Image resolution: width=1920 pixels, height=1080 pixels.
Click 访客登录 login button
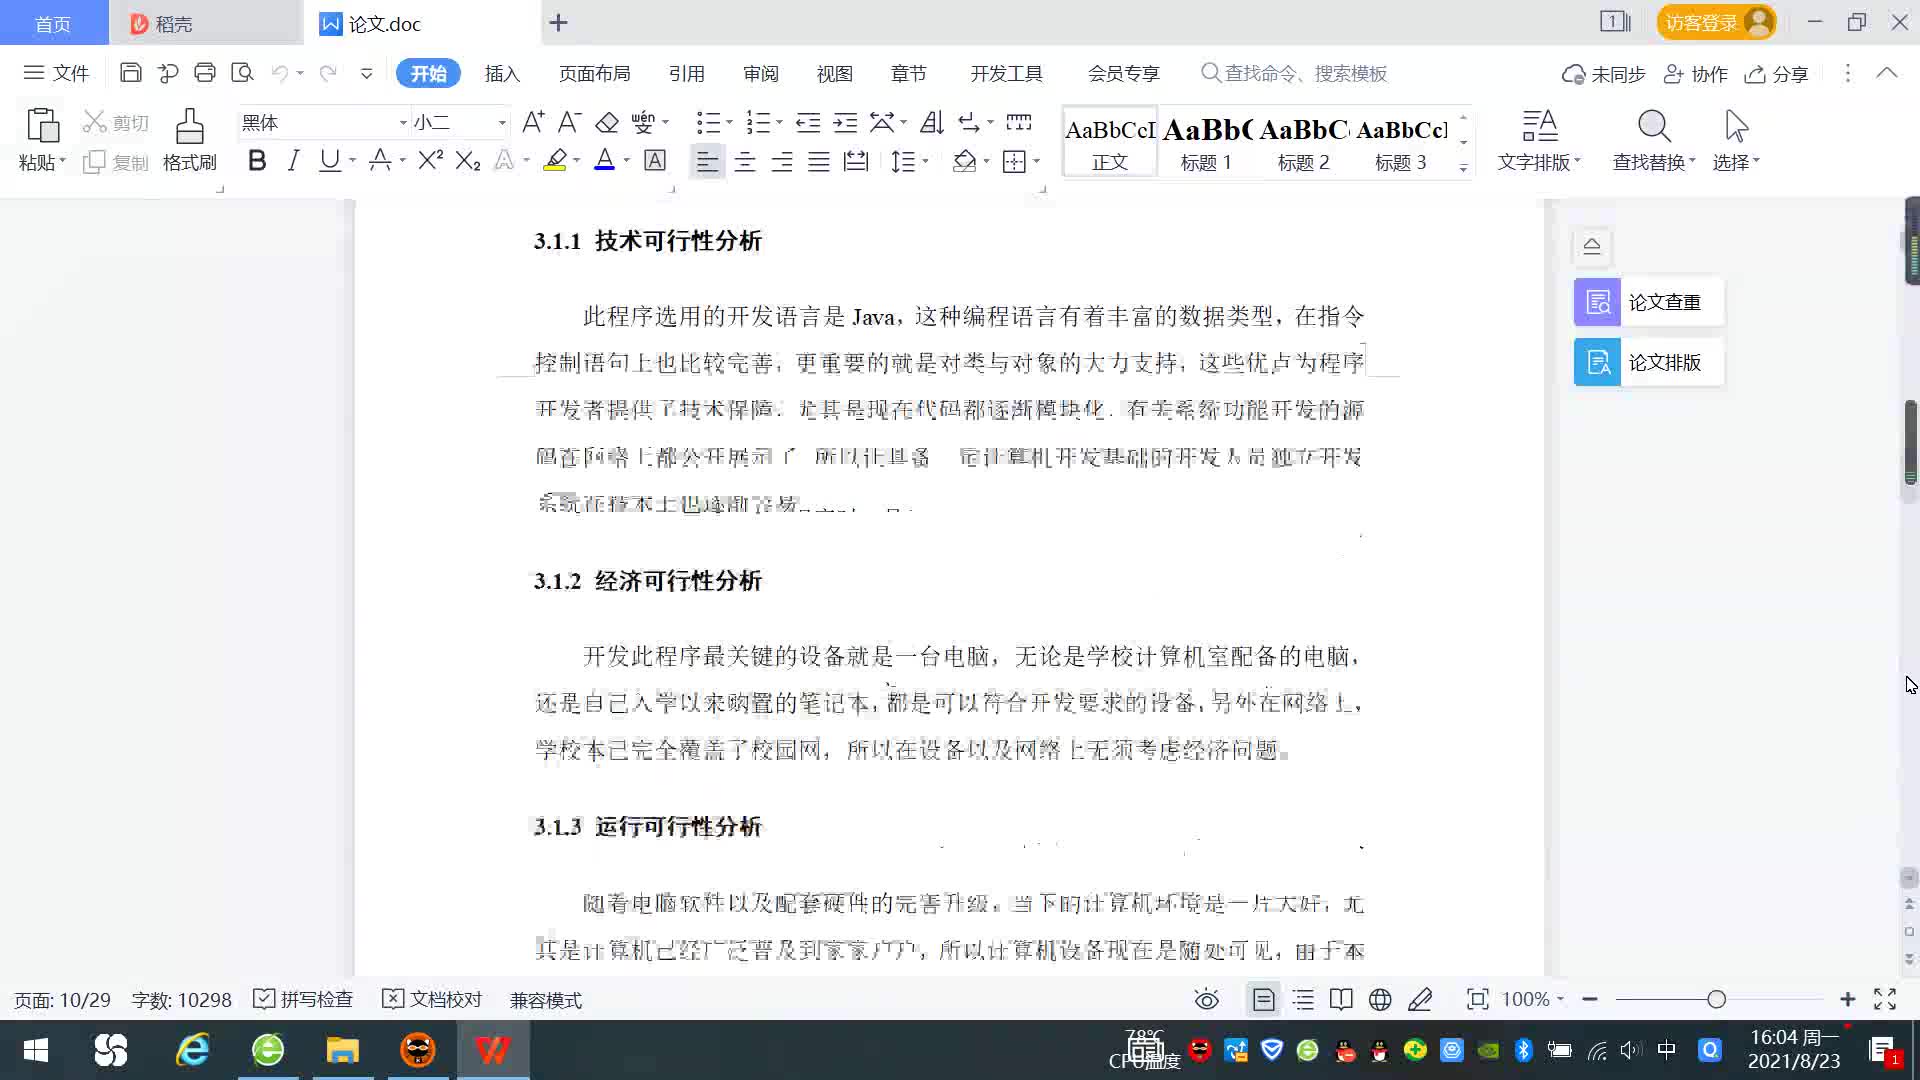pos(1716,22)
